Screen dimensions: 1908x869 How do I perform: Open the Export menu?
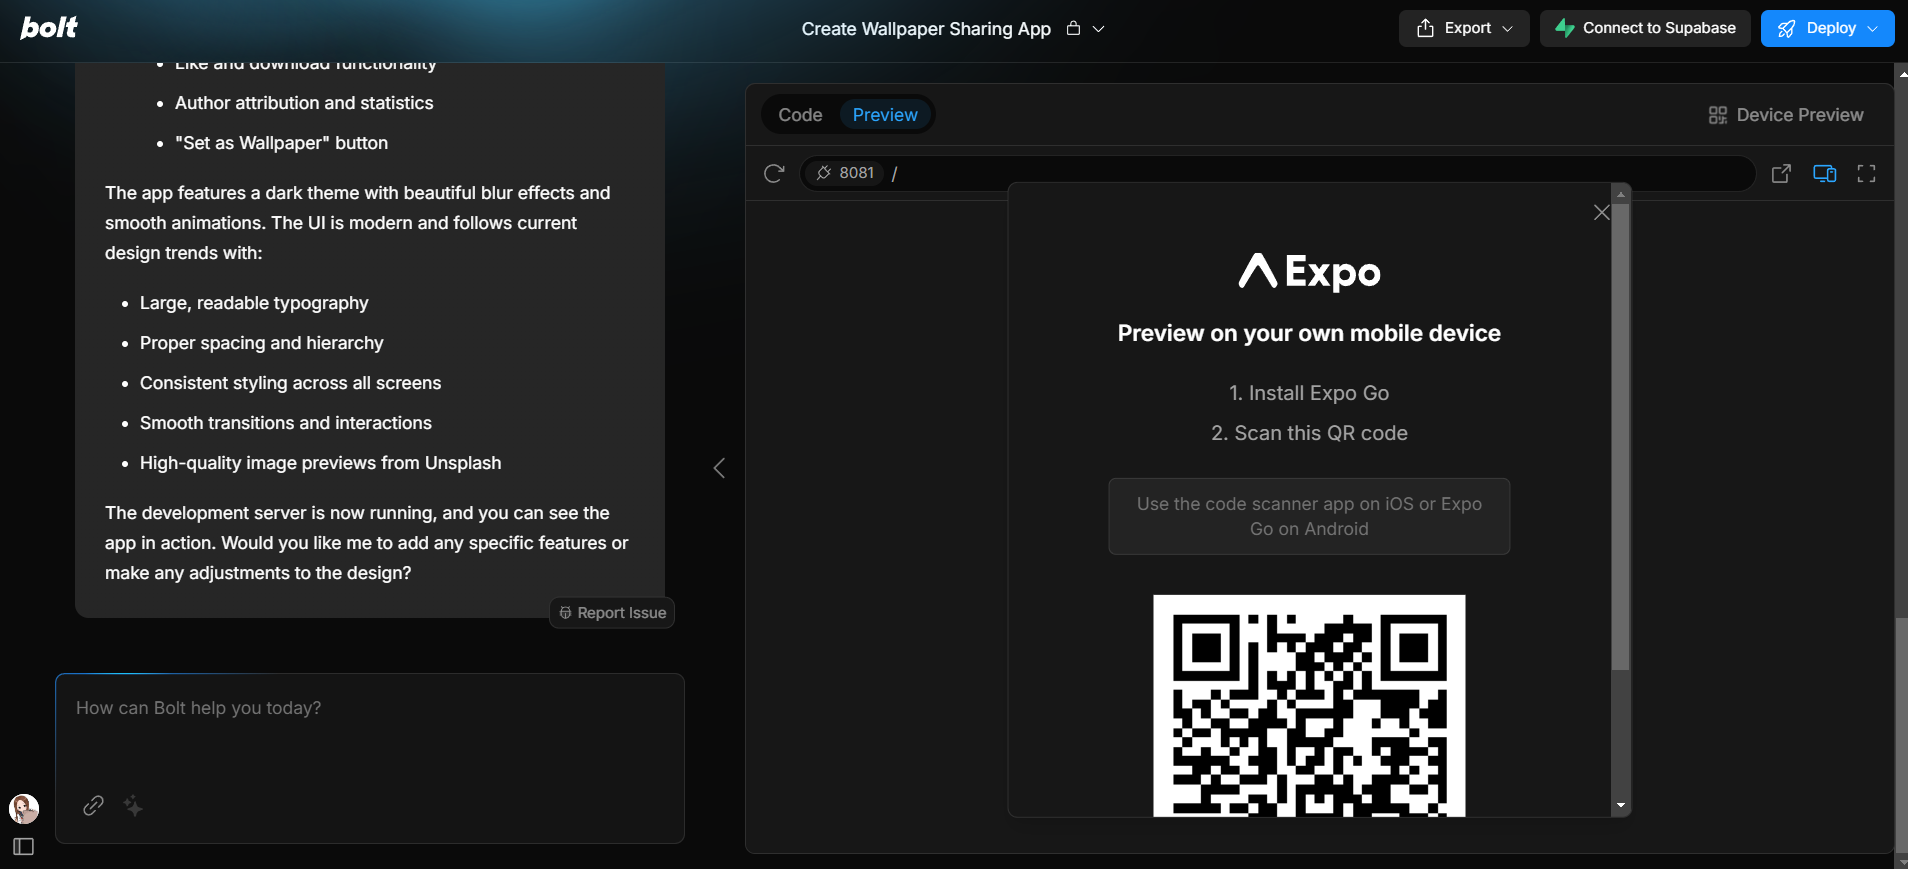pyautogui.click(x=1464, y=28)
